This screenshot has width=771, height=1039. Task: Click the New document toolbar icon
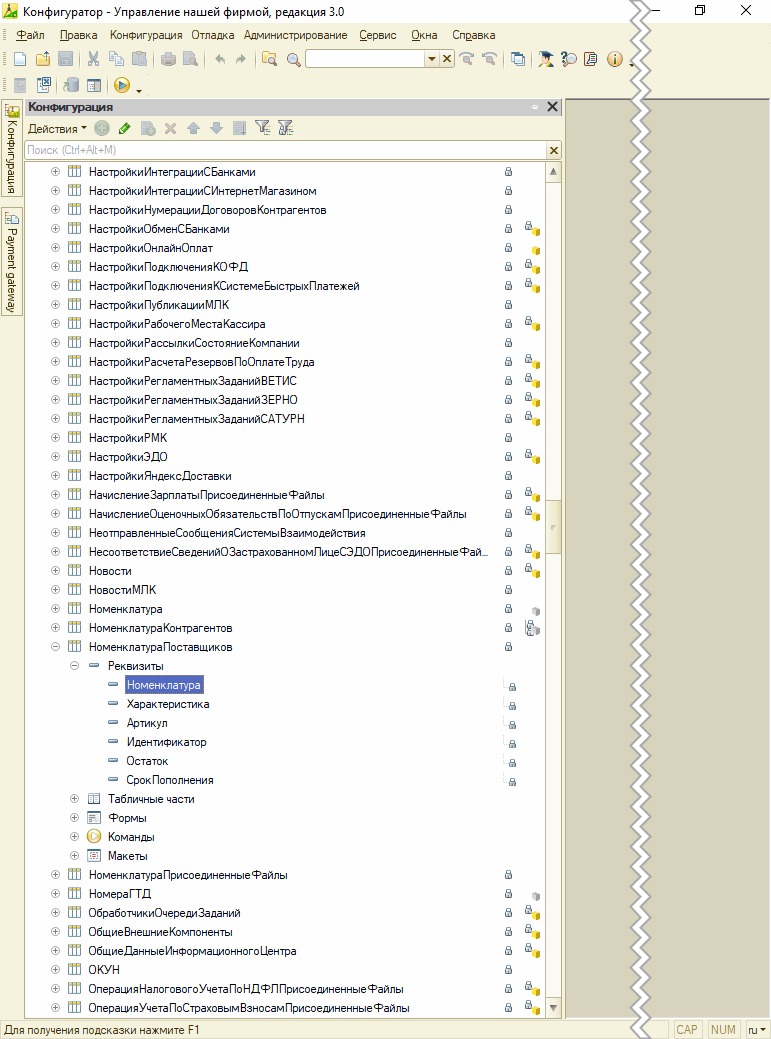[x=19, y=59]
